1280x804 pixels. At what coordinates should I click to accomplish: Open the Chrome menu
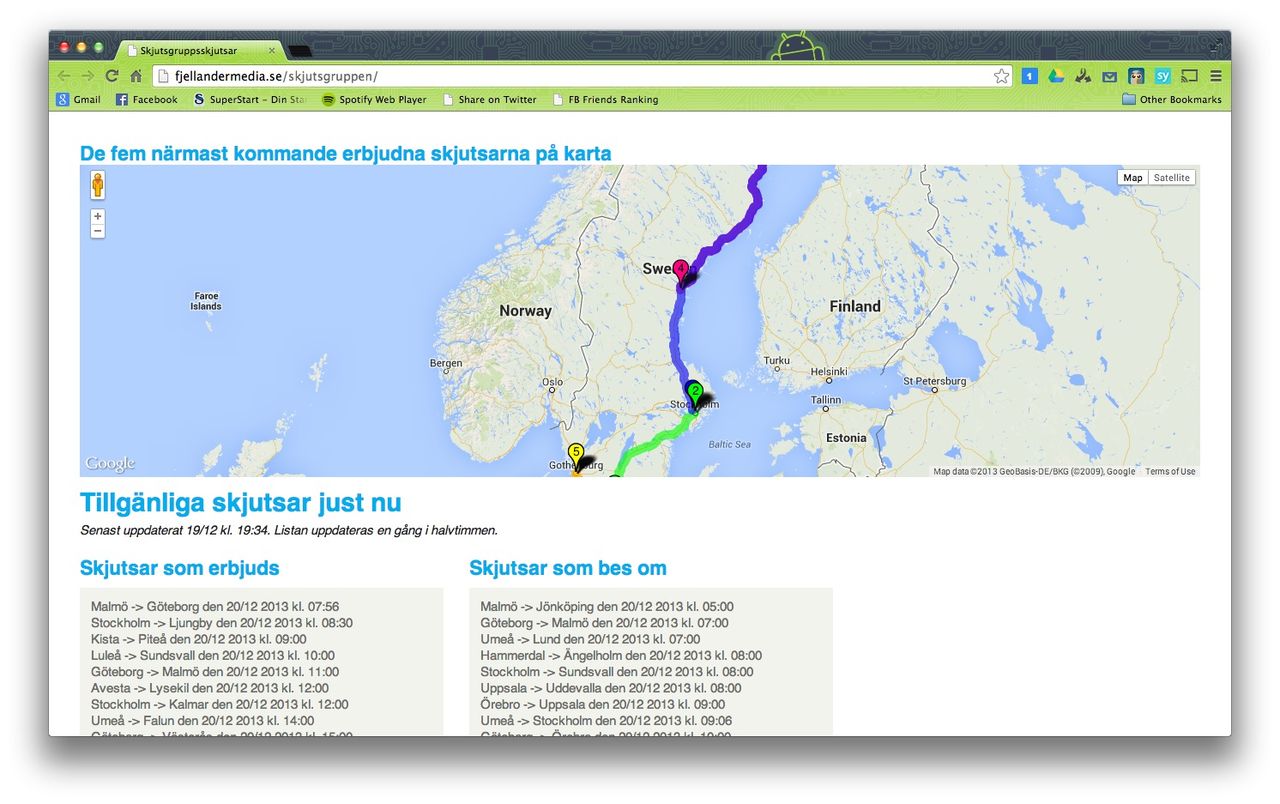tap(1216, 76)
